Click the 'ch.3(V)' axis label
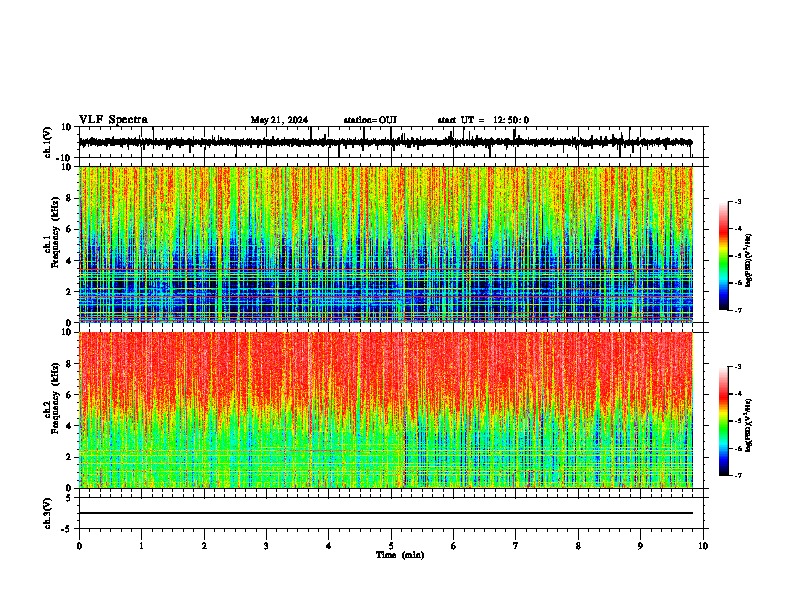 point(48,513)
